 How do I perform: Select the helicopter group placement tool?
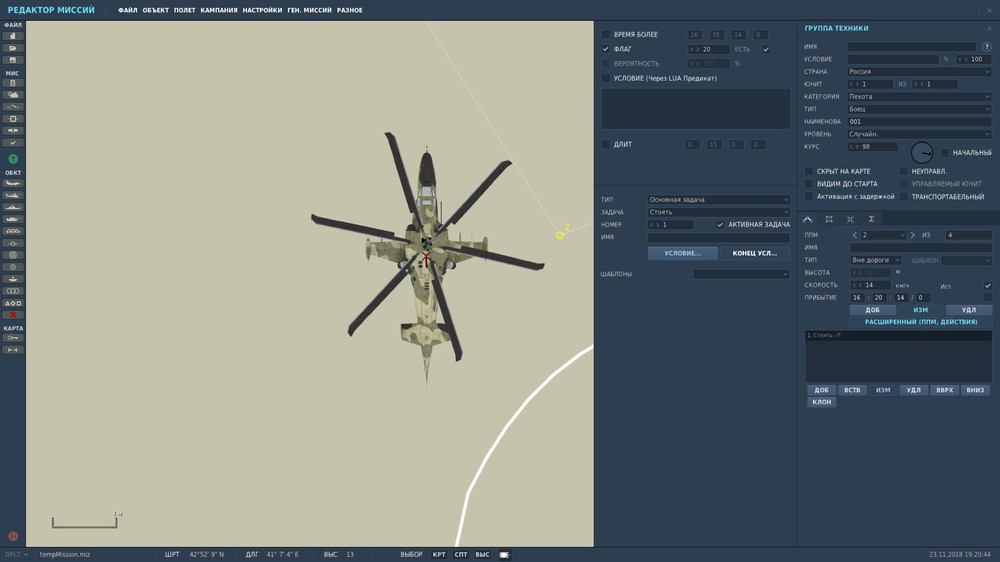click(x=13, y=195)
